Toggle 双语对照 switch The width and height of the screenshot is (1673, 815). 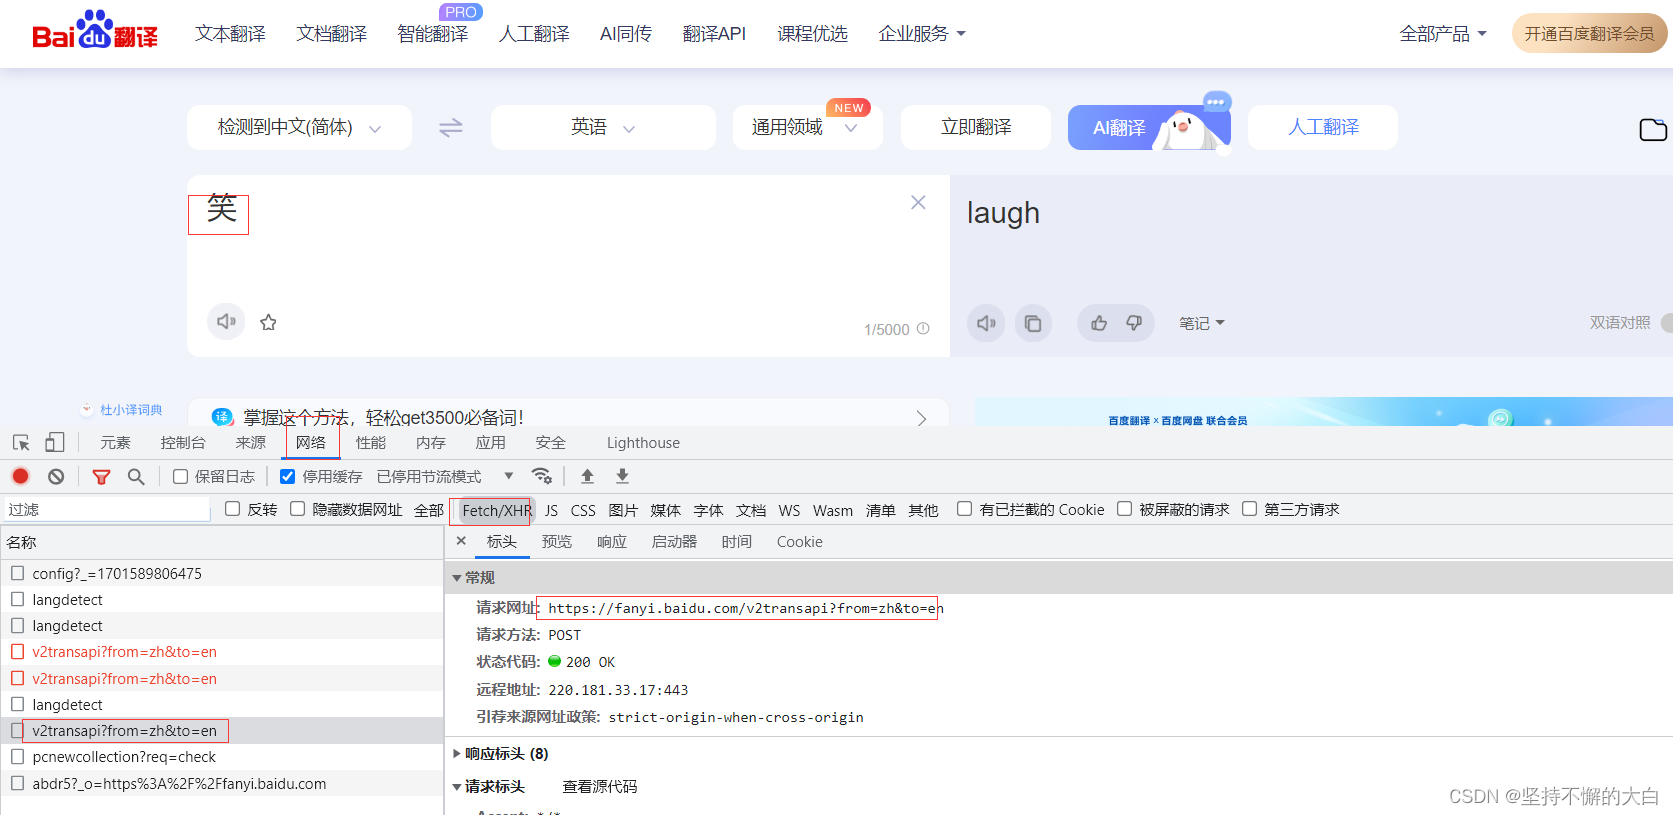click(1666, 323)
